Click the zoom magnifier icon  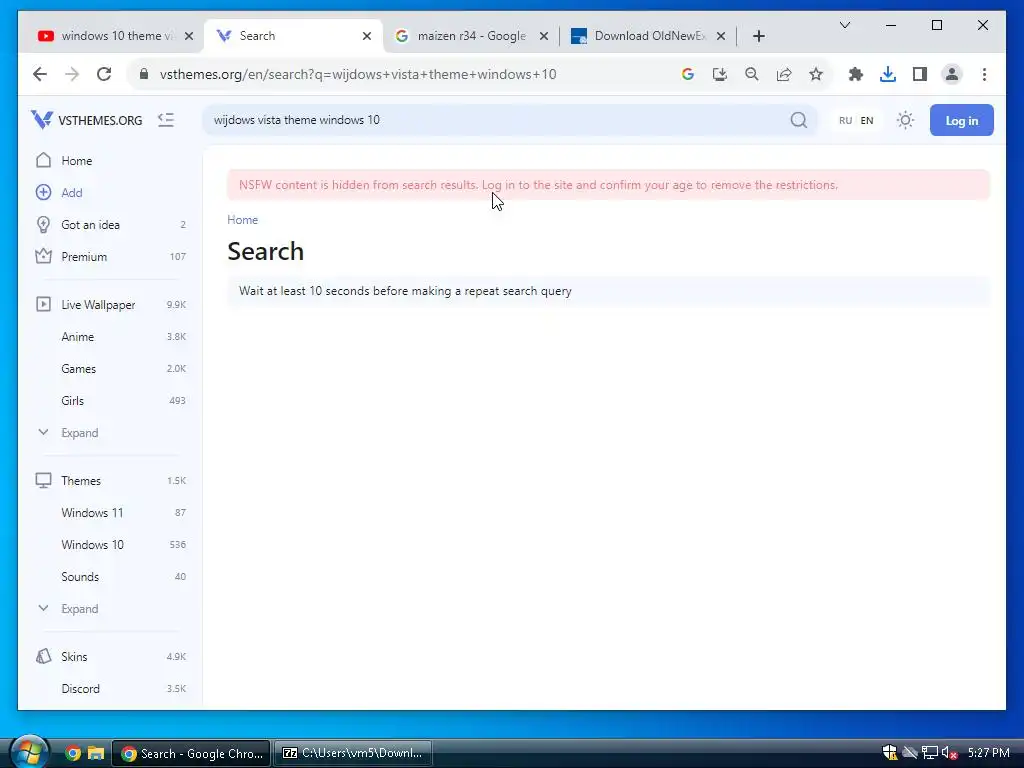[752, 74]
